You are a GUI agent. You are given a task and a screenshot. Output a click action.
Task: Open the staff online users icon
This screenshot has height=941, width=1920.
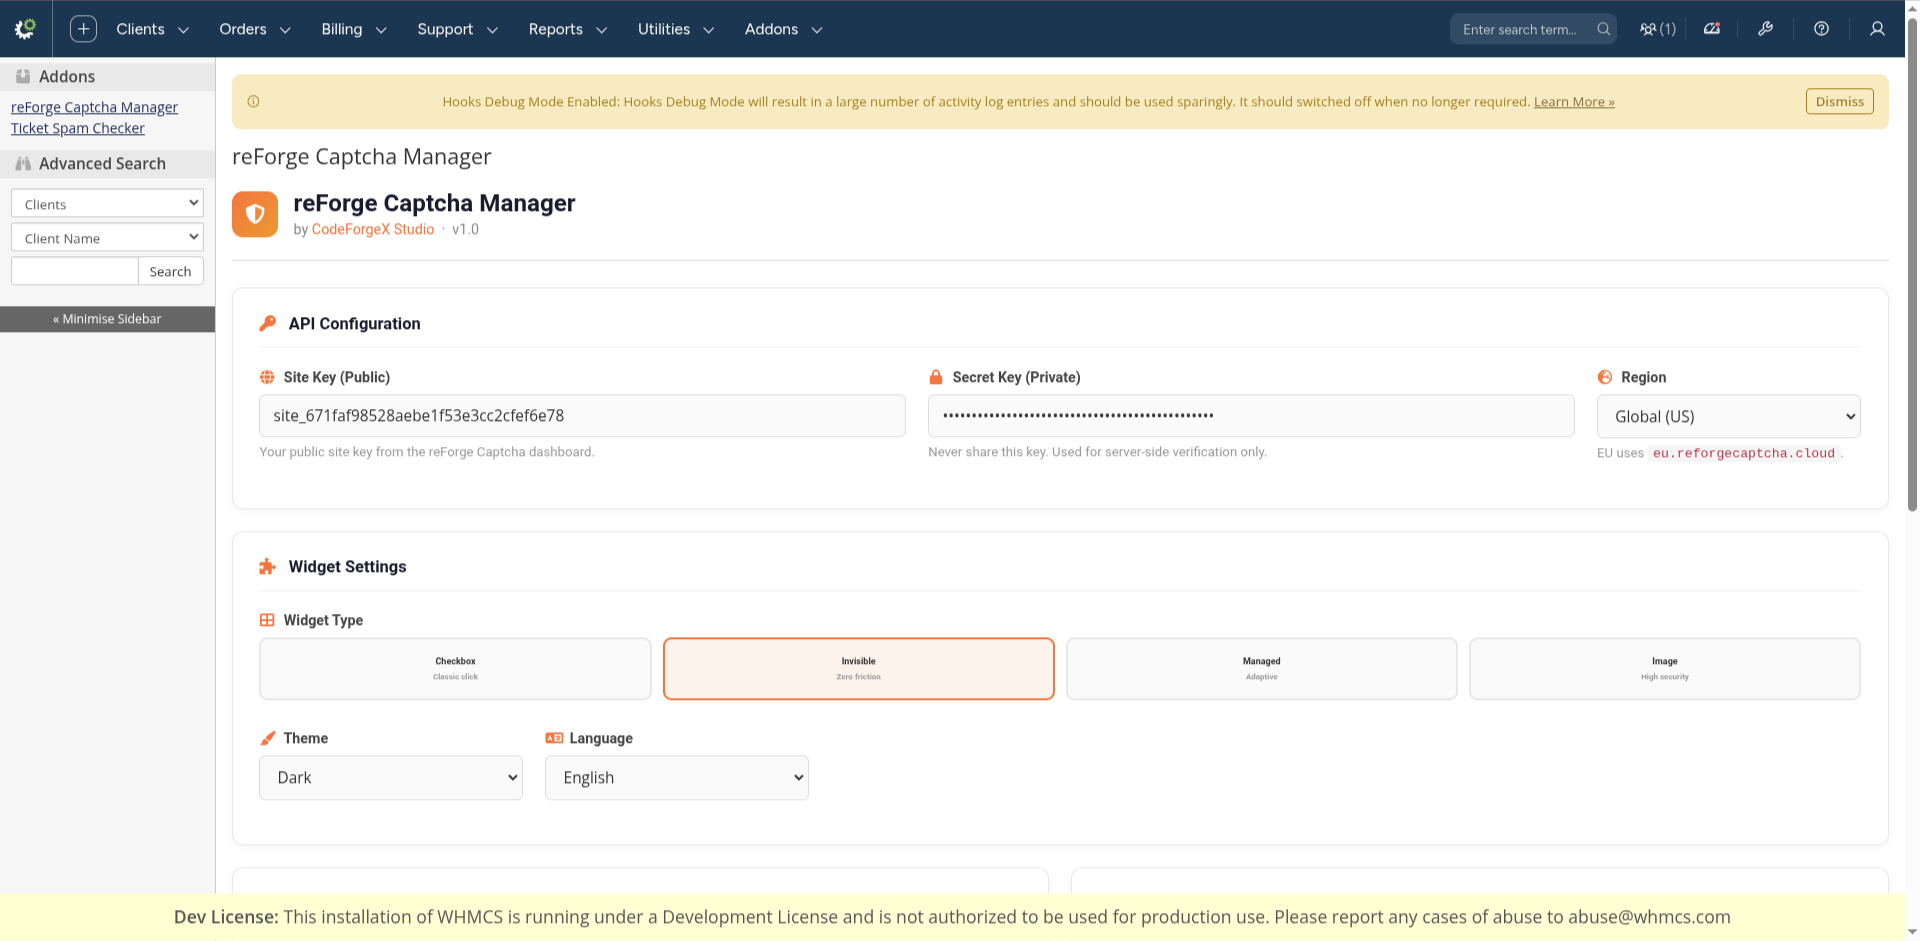point(1657,29)
